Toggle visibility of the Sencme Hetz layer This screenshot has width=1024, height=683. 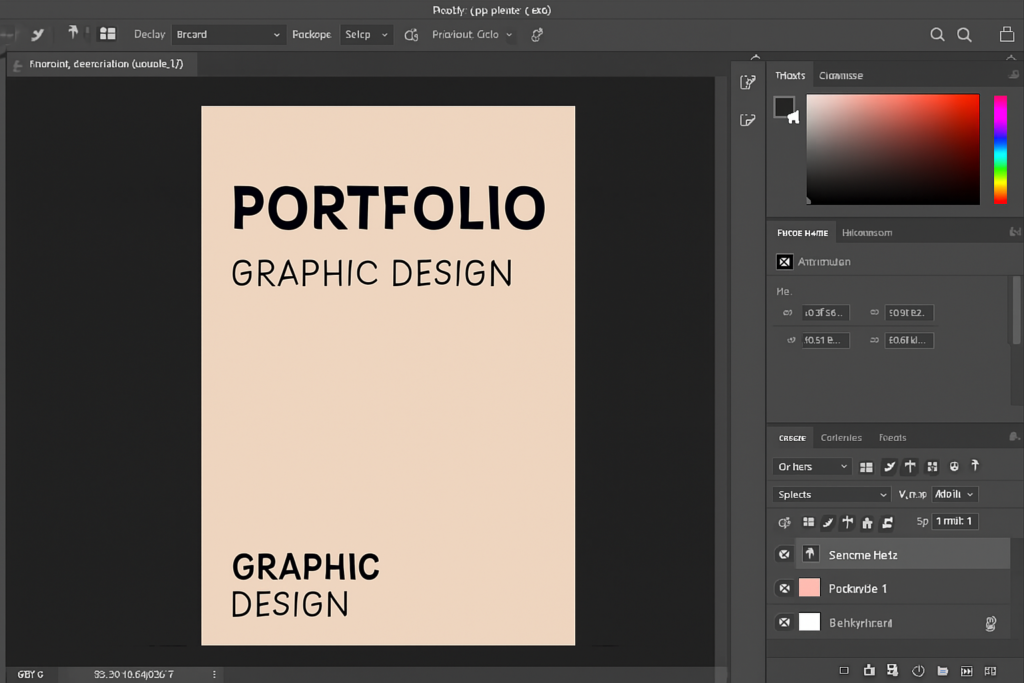(784, 553)
